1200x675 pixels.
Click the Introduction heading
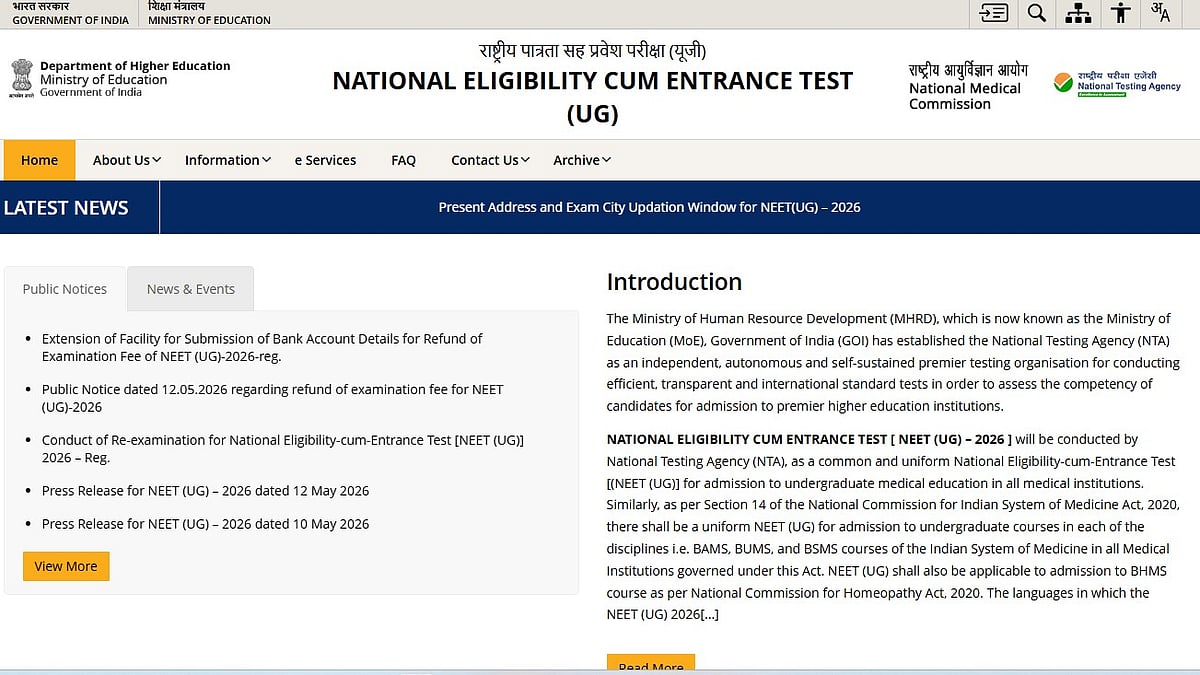pyautogui.click(x=674, y=282)
